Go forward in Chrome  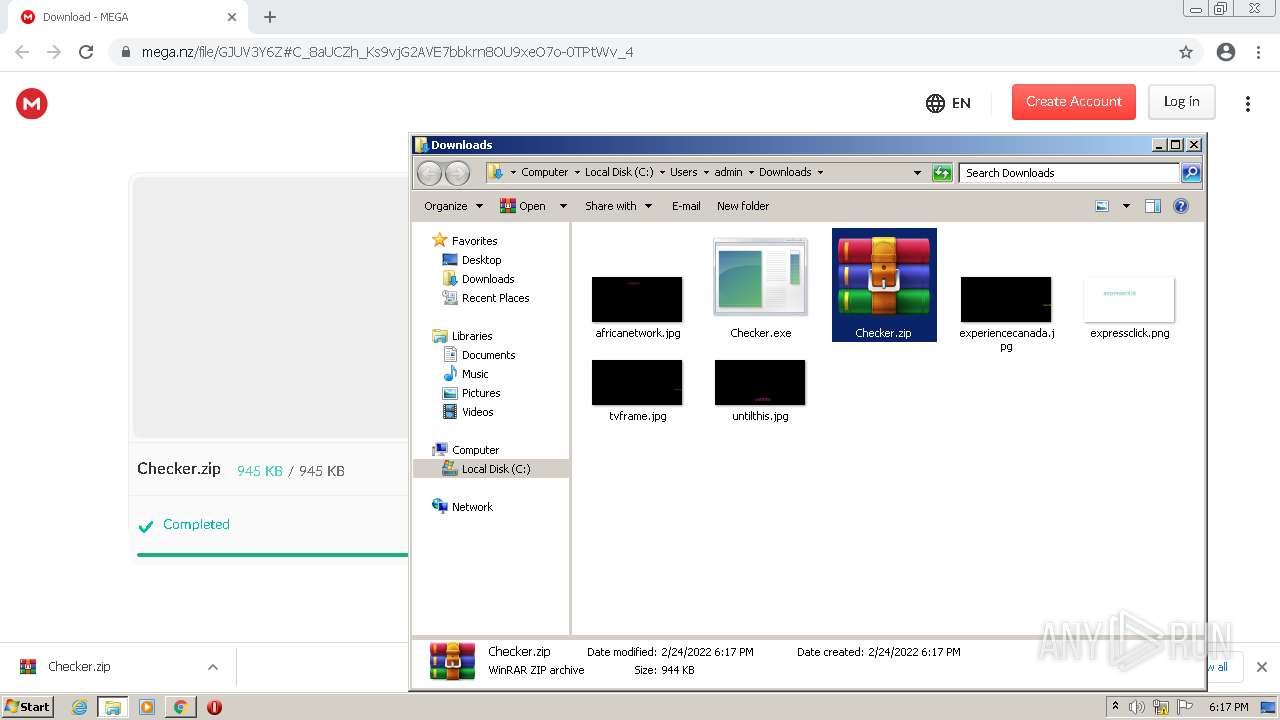coord(54,52)
